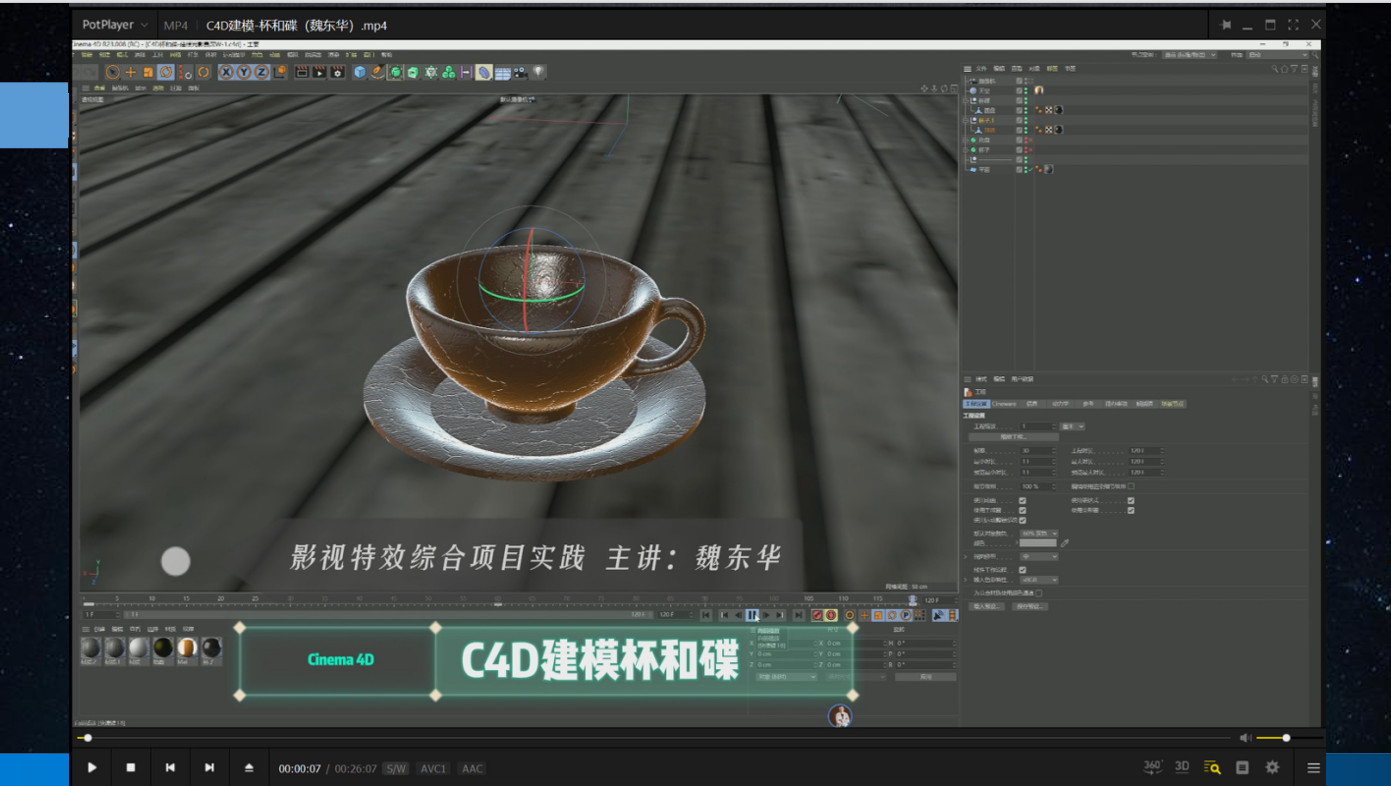Screen dimensions: 1391x786
Task: Open the PotPlayer main menu dropdown
Action: (x=115, y=25)
